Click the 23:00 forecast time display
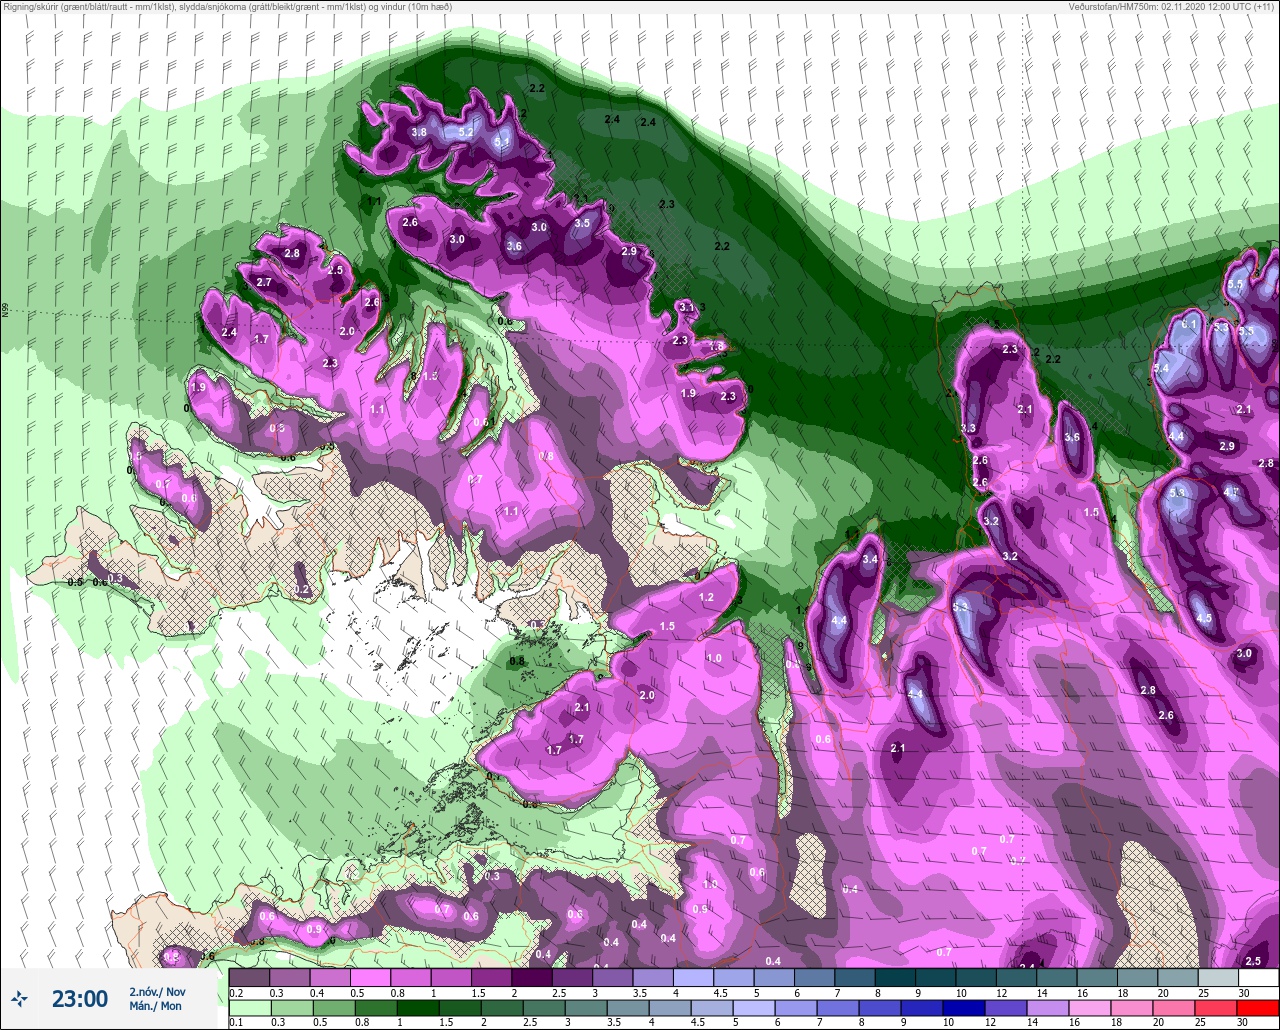The height and width of the screenshot is (1030, 1280). tap(80, 998)
